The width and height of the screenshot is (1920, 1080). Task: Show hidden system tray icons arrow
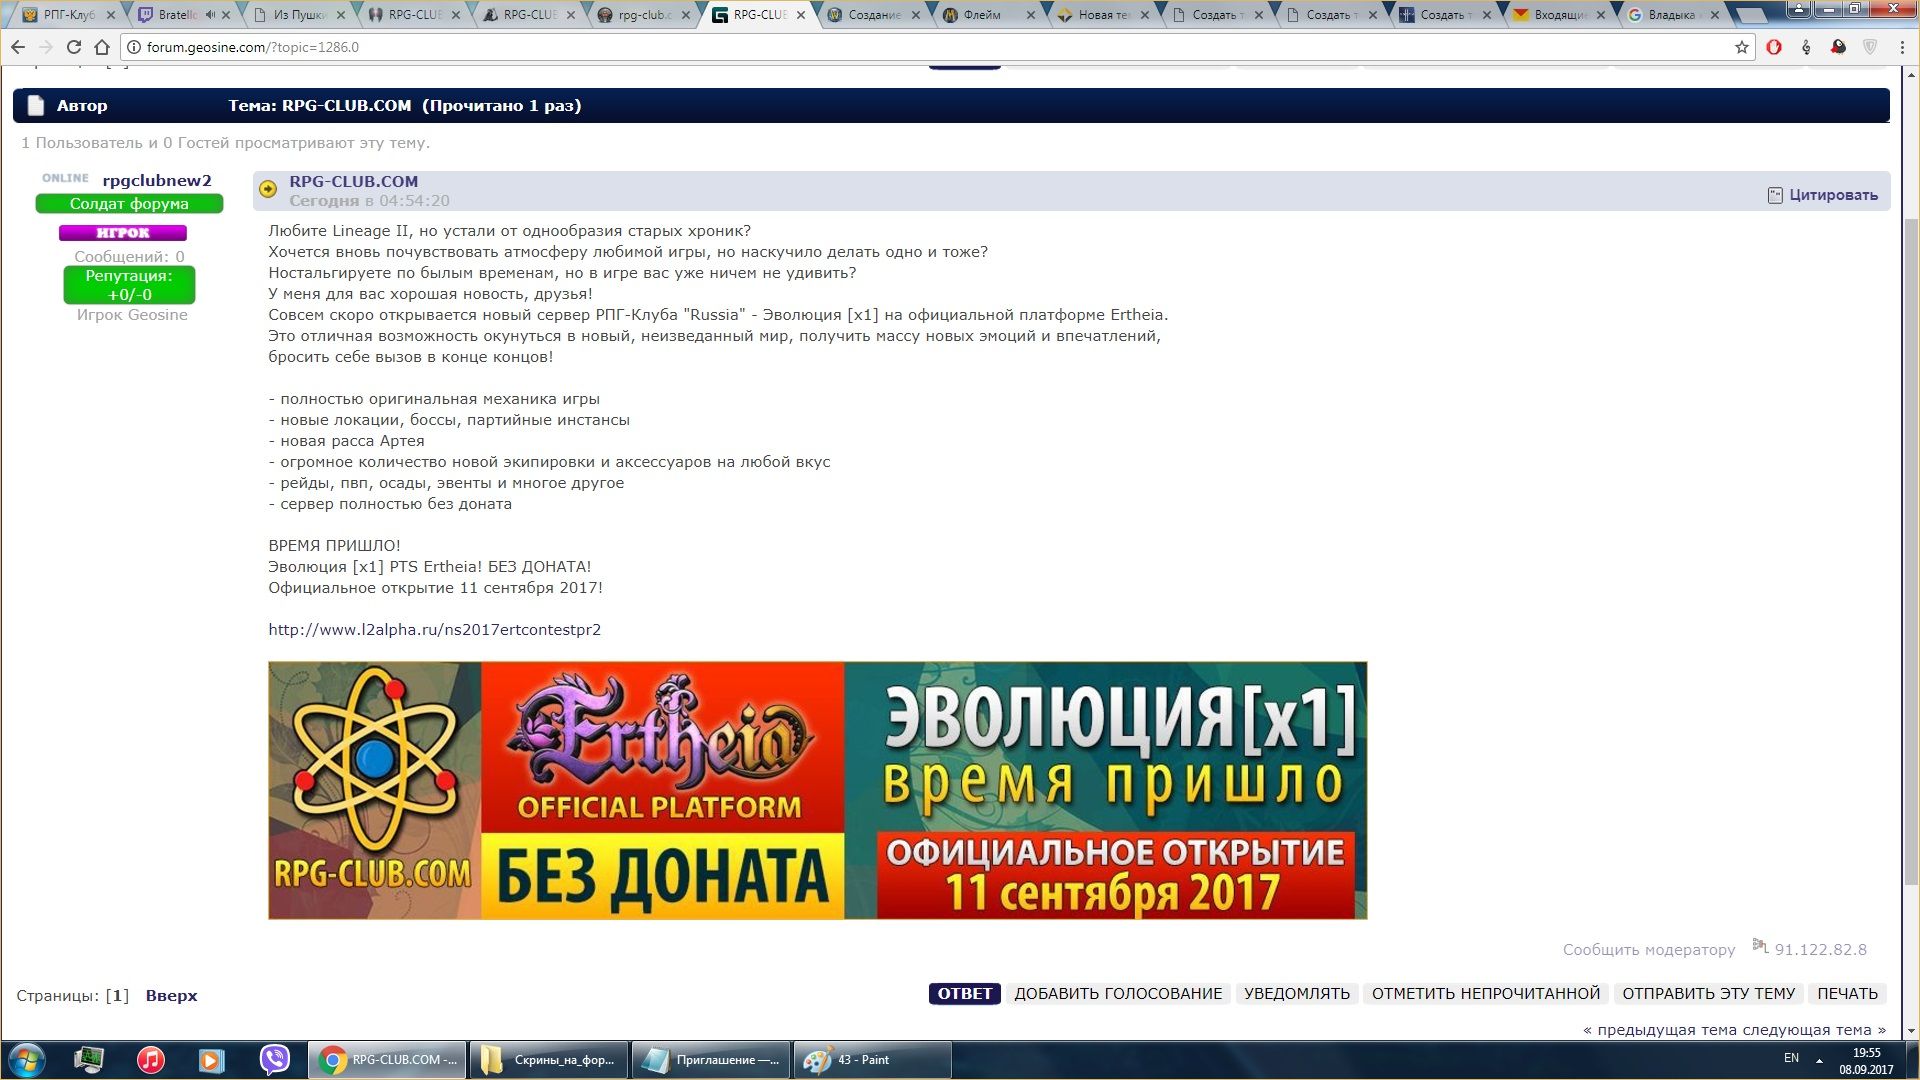[1819, 1060]
